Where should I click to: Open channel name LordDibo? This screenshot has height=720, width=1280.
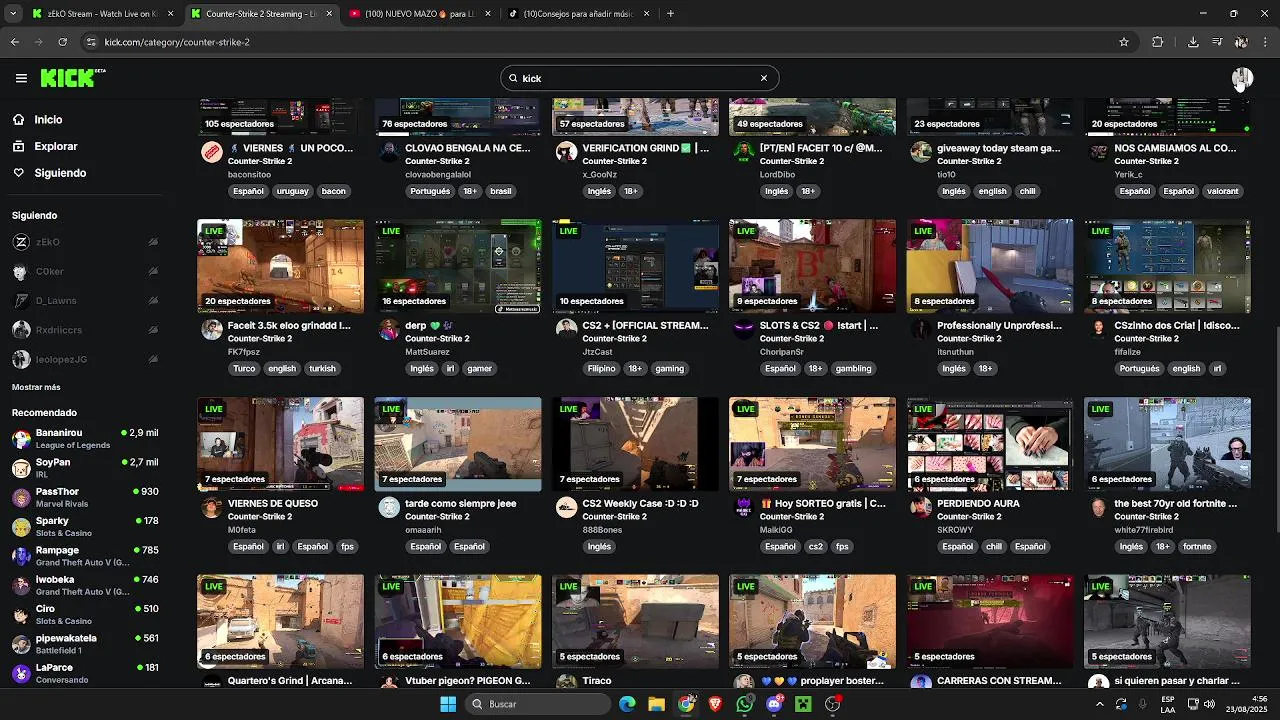tap(777, 174)
